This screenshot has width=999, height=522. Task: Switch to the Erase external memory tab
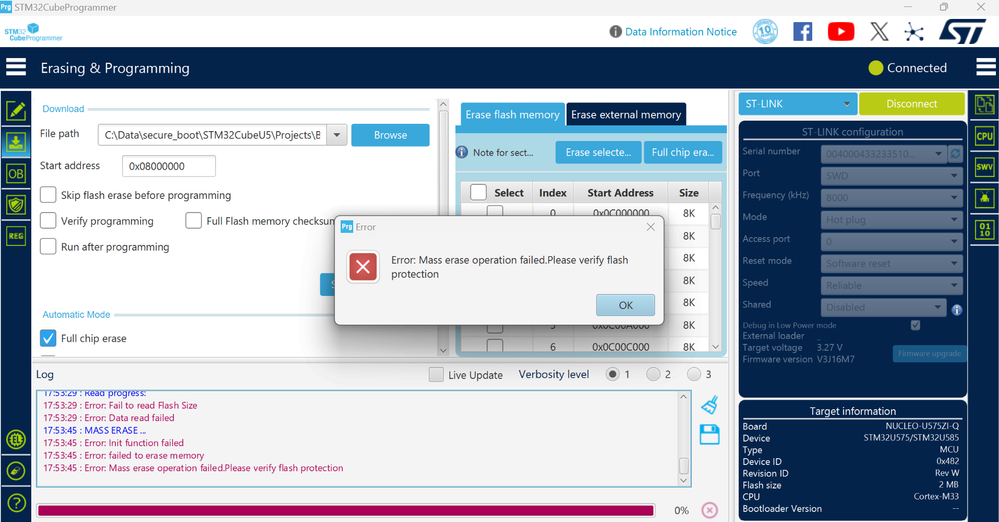[626, 115]
